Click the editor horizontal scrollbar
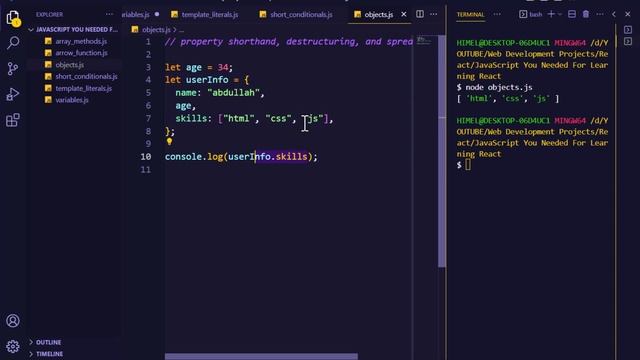 261,356
